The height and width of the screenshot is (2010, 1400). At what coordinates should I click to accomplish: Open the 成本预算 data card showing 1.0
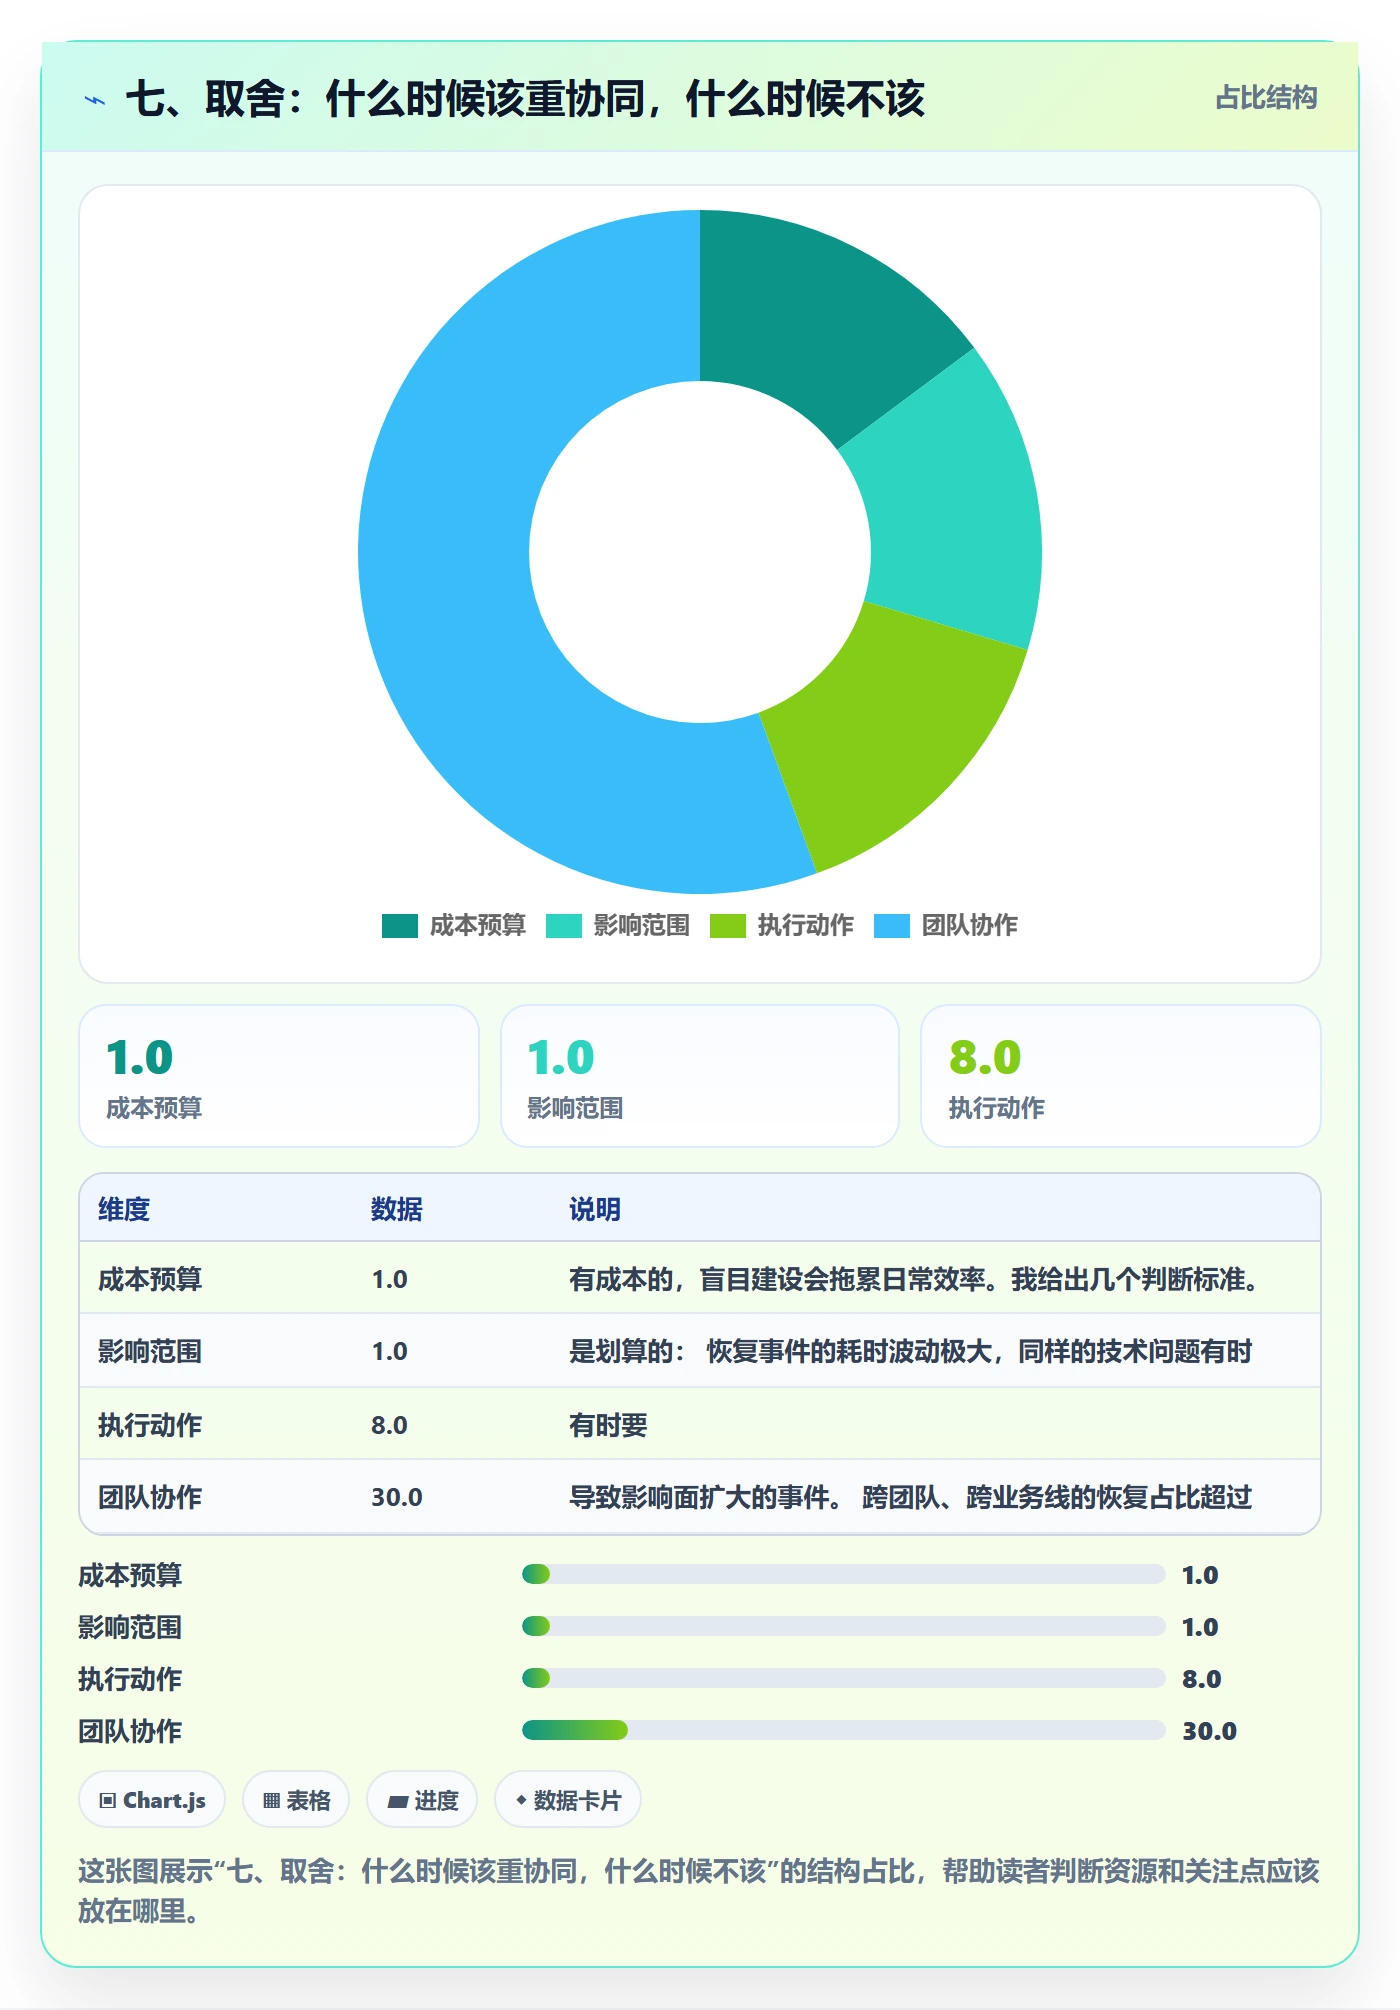pos(279,1076)
